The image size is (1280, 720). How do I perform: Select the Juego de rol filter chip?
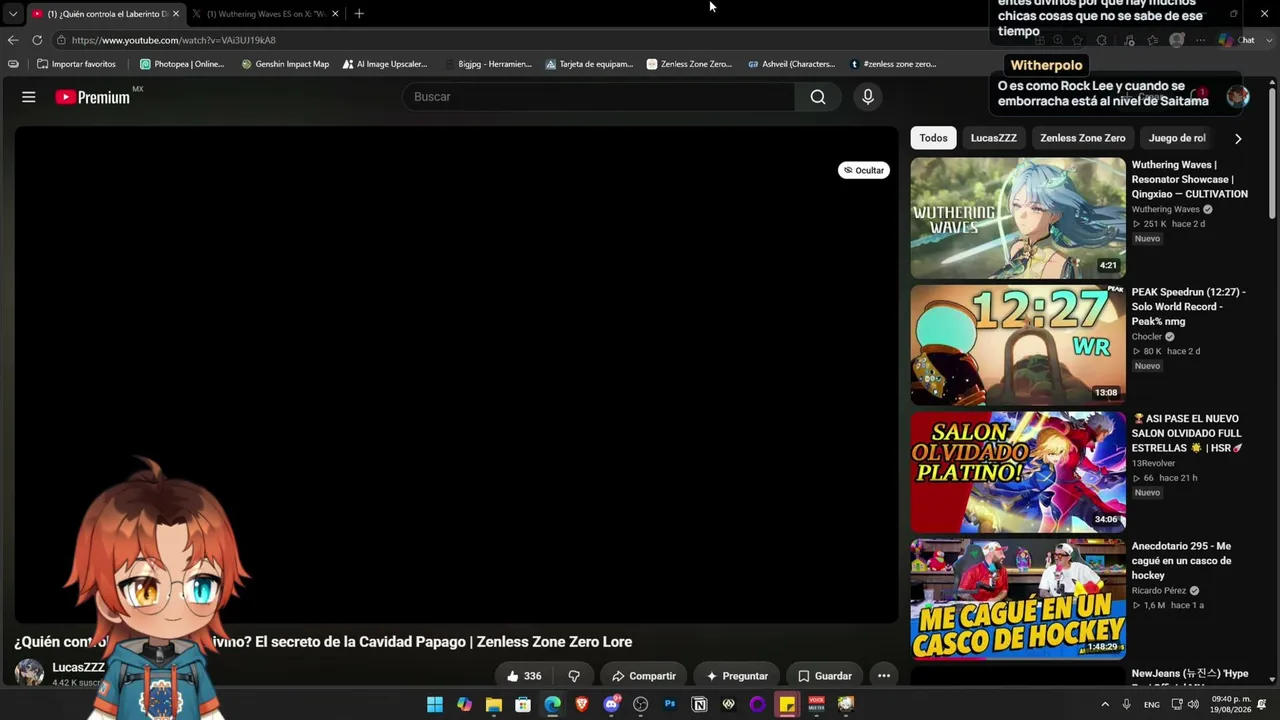(x=1177, y=138)
